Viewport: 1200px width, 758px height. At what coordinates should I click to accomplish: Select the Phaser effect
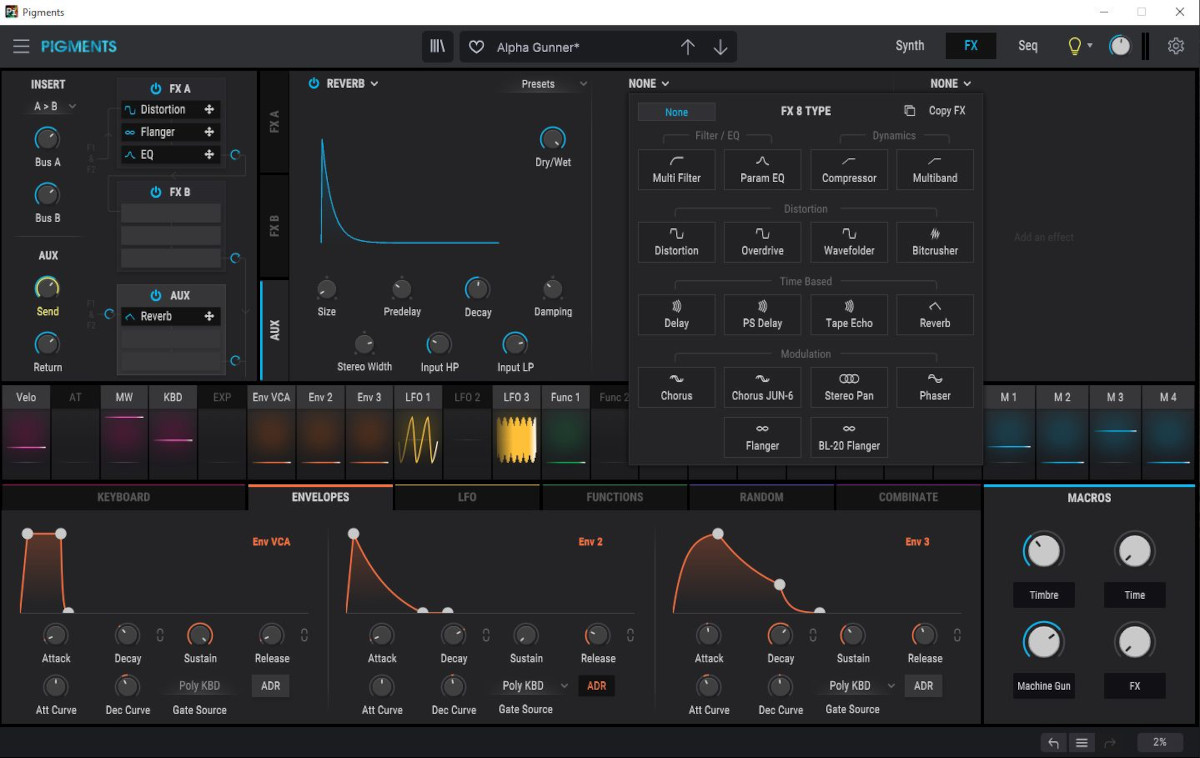pyautogui.click(x=935, y=387)
